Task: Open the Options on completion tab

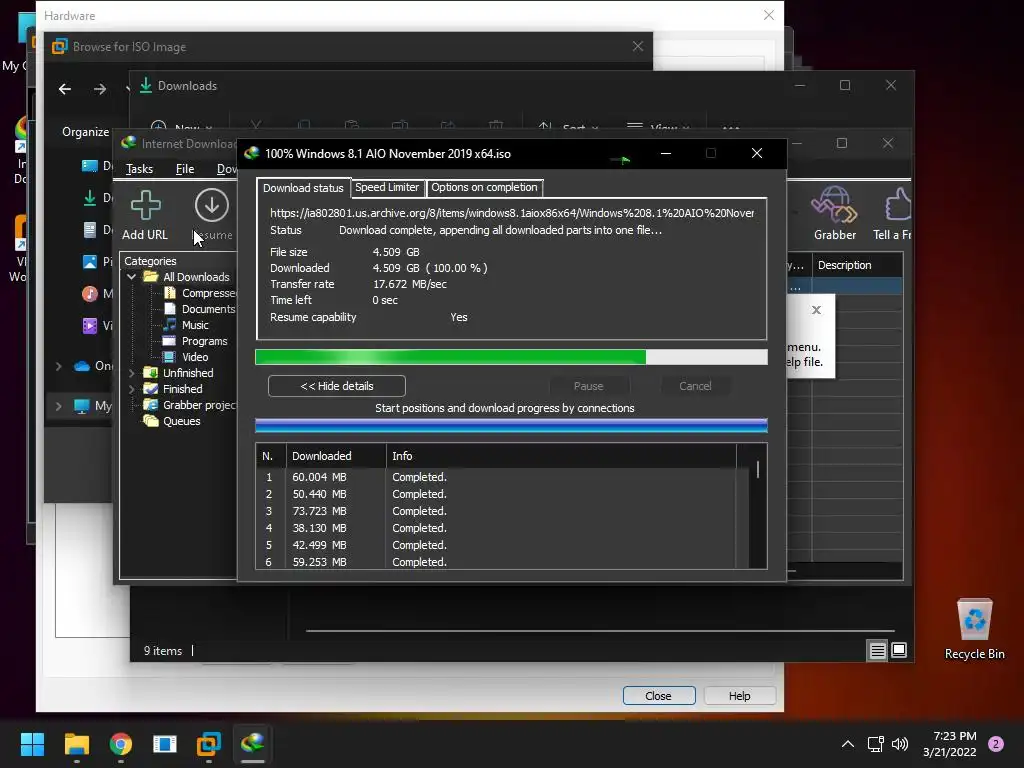Action: (x=484, y=187)
